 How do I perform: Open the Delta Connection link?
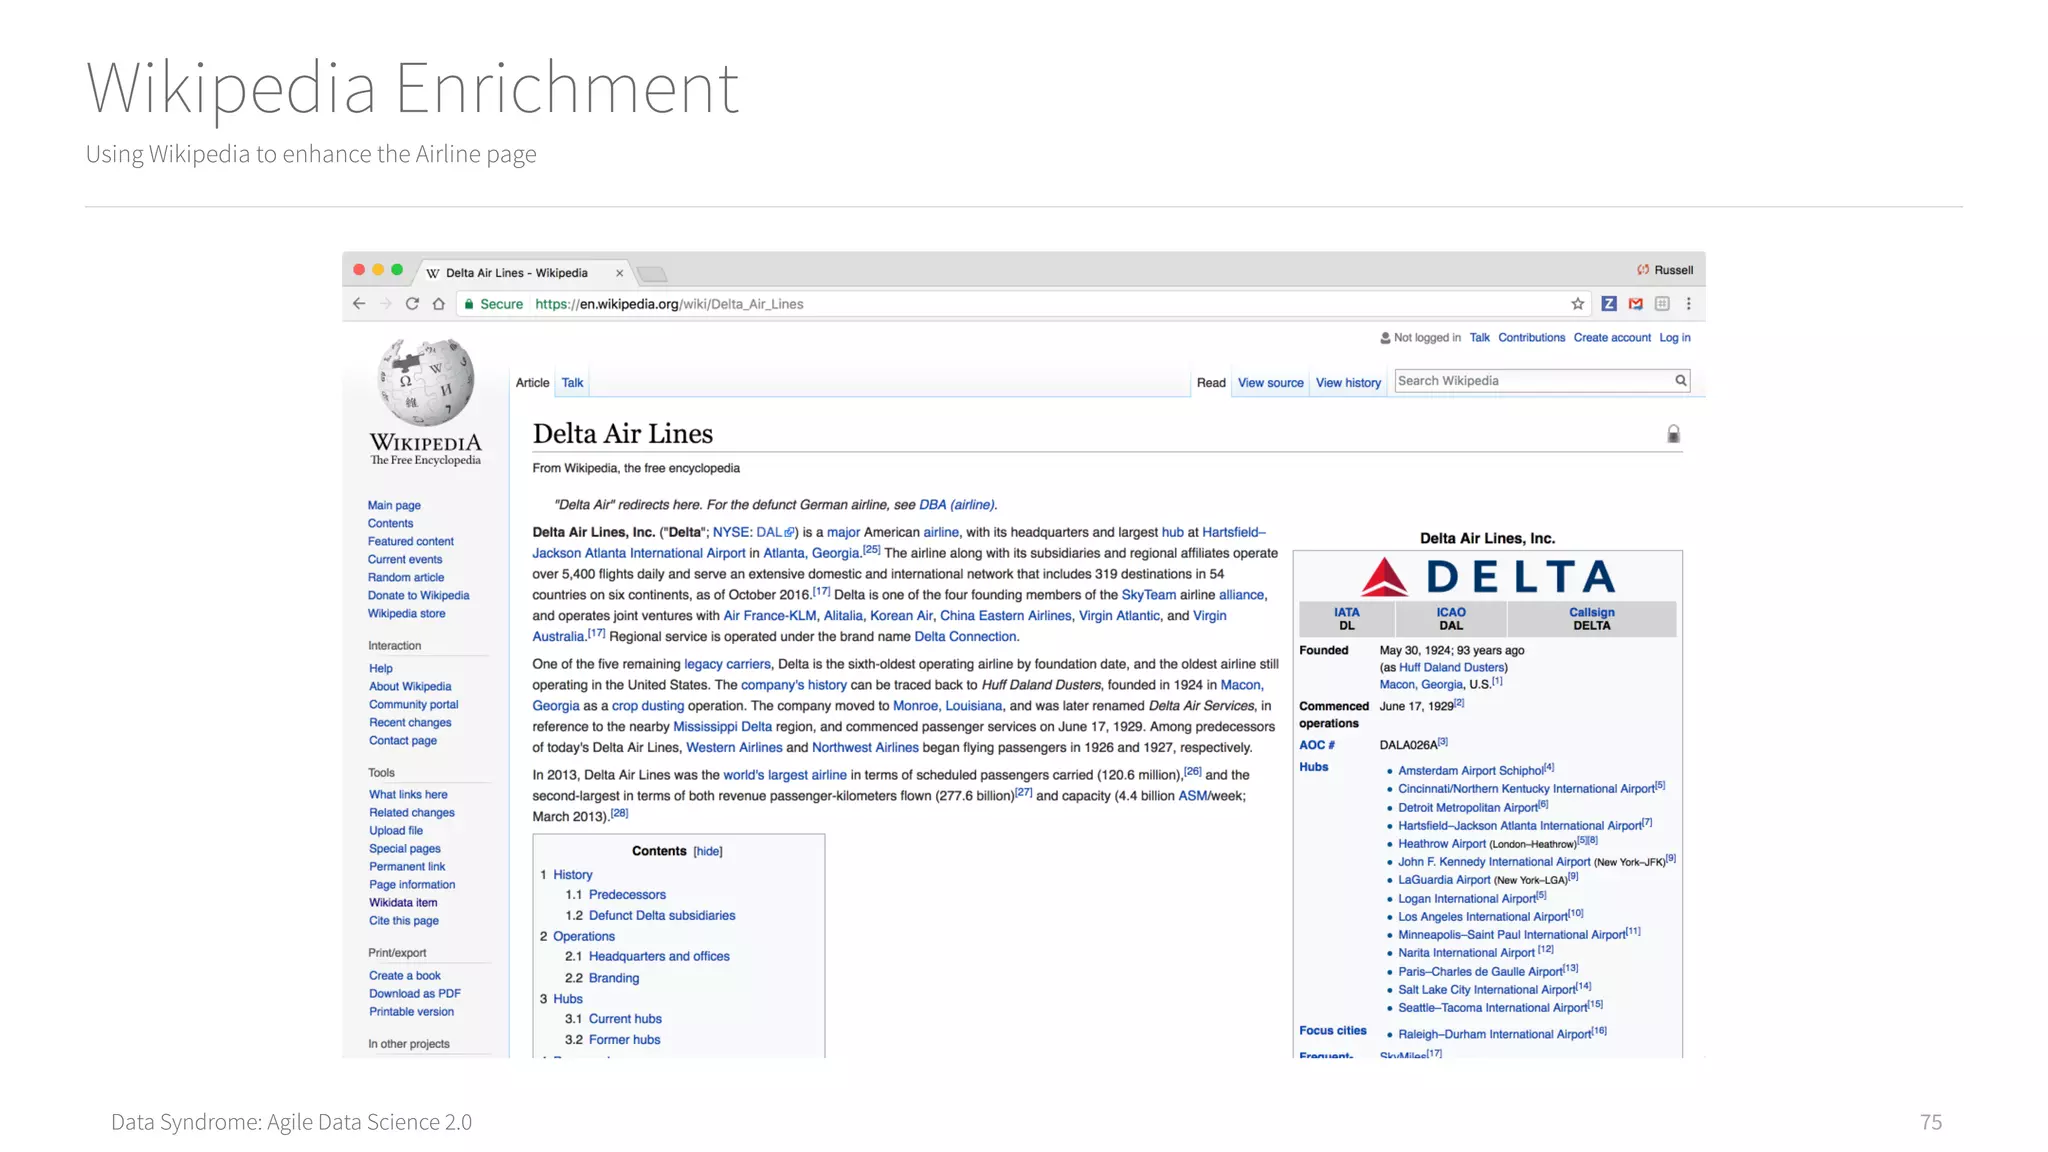[965, 637]
